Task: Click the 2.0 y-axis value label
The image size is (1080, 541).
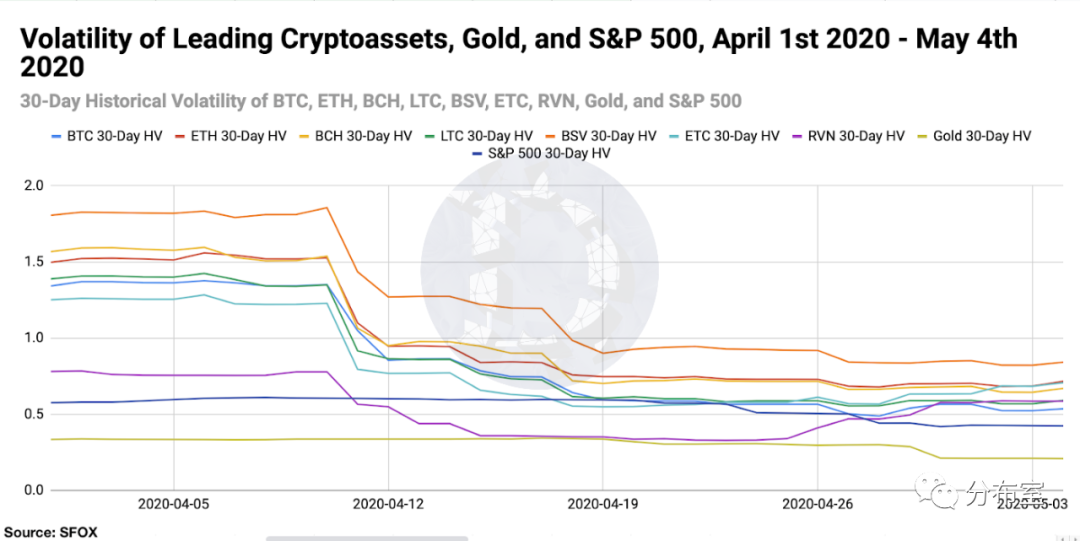Action: 33,186
